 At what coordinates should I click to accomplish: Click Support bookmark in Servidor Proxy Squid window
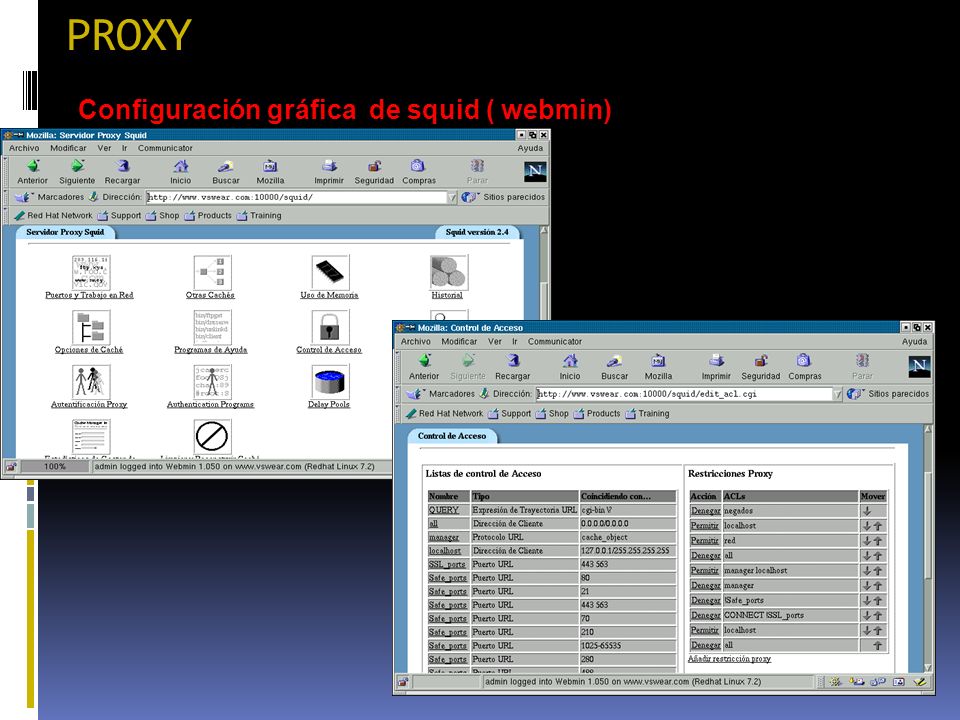pyautogui.click(x=119, y=216)
